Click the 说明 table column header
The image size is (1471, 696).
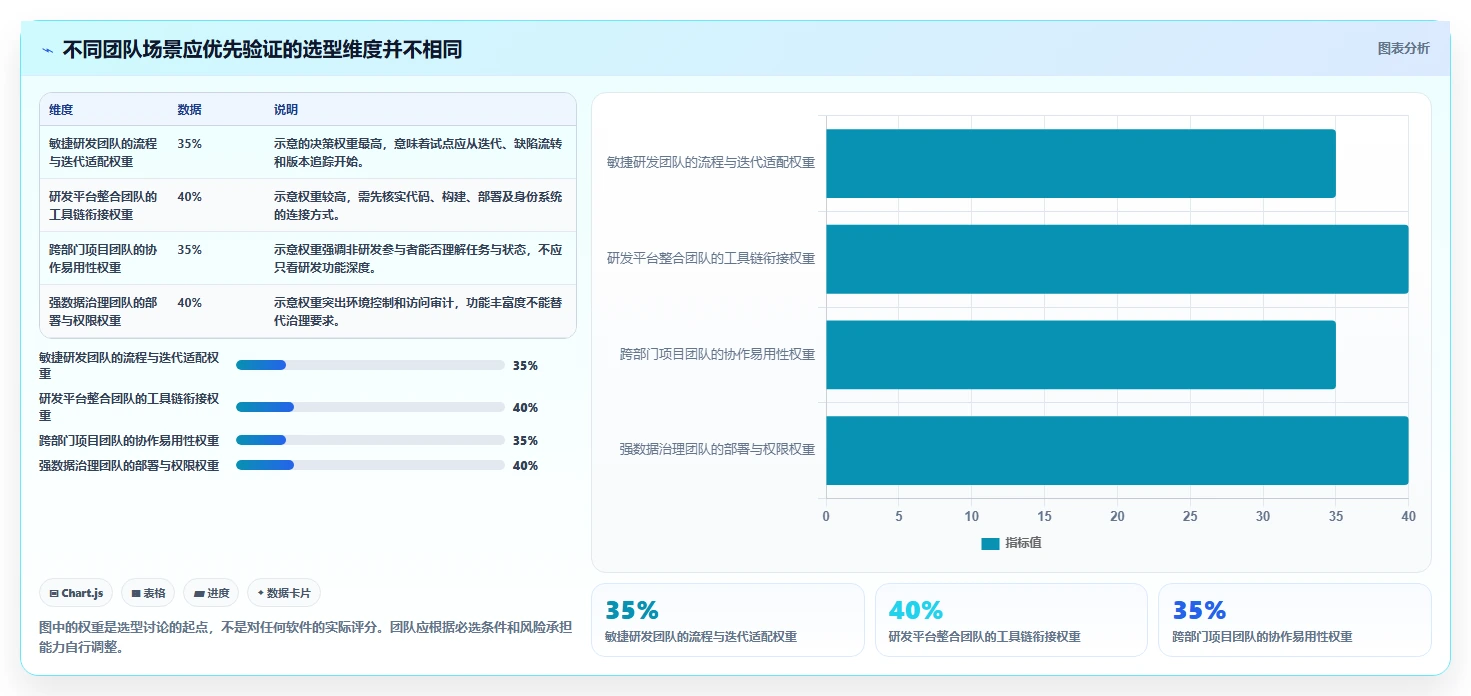(286, 110)
